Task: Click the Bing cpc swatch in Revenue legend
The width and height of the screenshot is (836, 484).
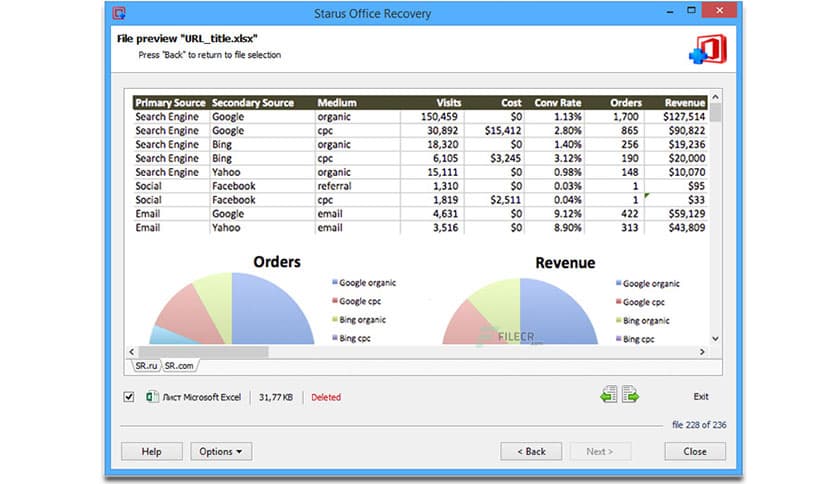Action: [x=618, y=338]
